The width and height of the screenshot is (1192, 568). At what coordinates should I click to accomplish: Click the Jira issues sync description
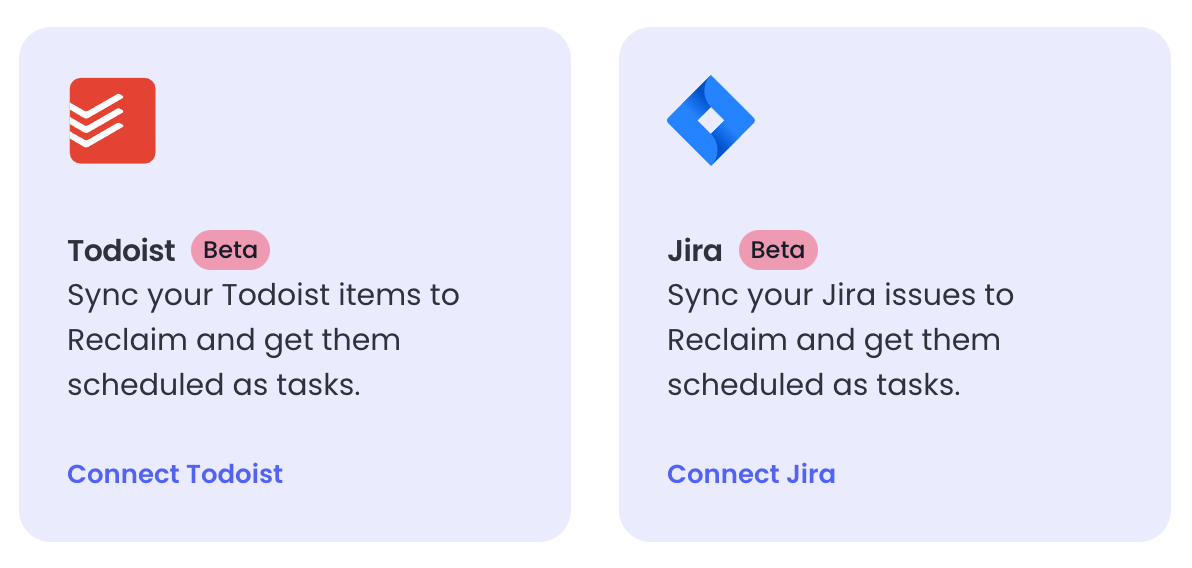pos(841,340)
